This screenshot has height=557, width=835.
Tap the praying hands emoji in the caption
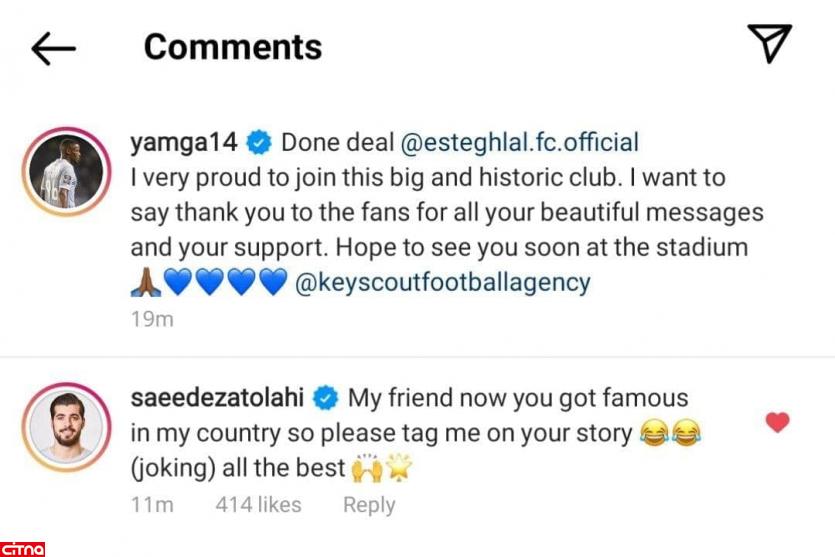(x=144, y=283)
